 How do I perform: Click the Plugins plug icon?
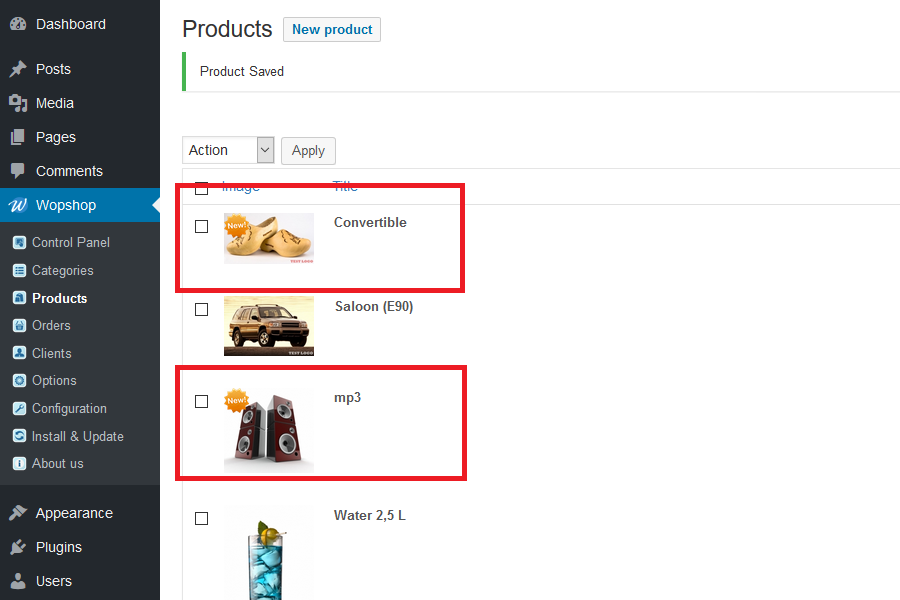(x=18, y=547)
